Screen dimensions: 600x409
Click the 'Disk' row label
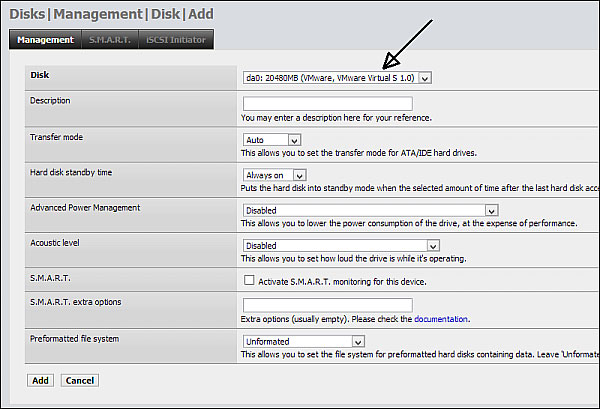[x=40, y=75]
